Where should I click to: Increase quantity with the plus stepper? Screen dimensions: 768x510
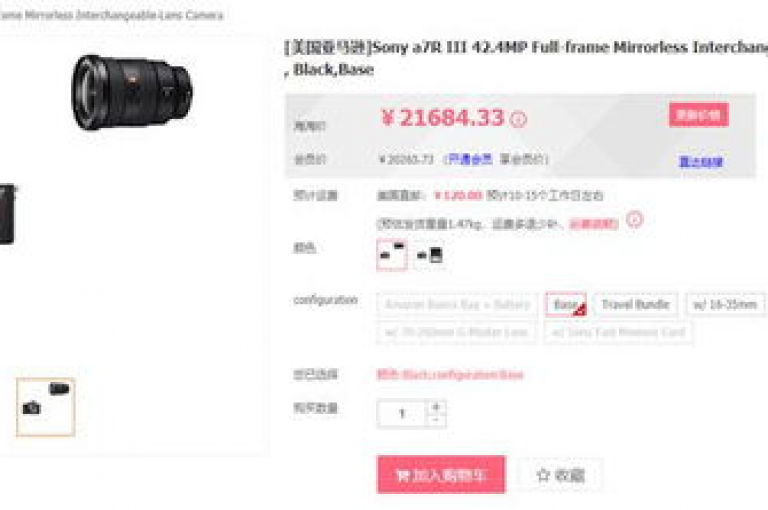click(x=436, y=407)
